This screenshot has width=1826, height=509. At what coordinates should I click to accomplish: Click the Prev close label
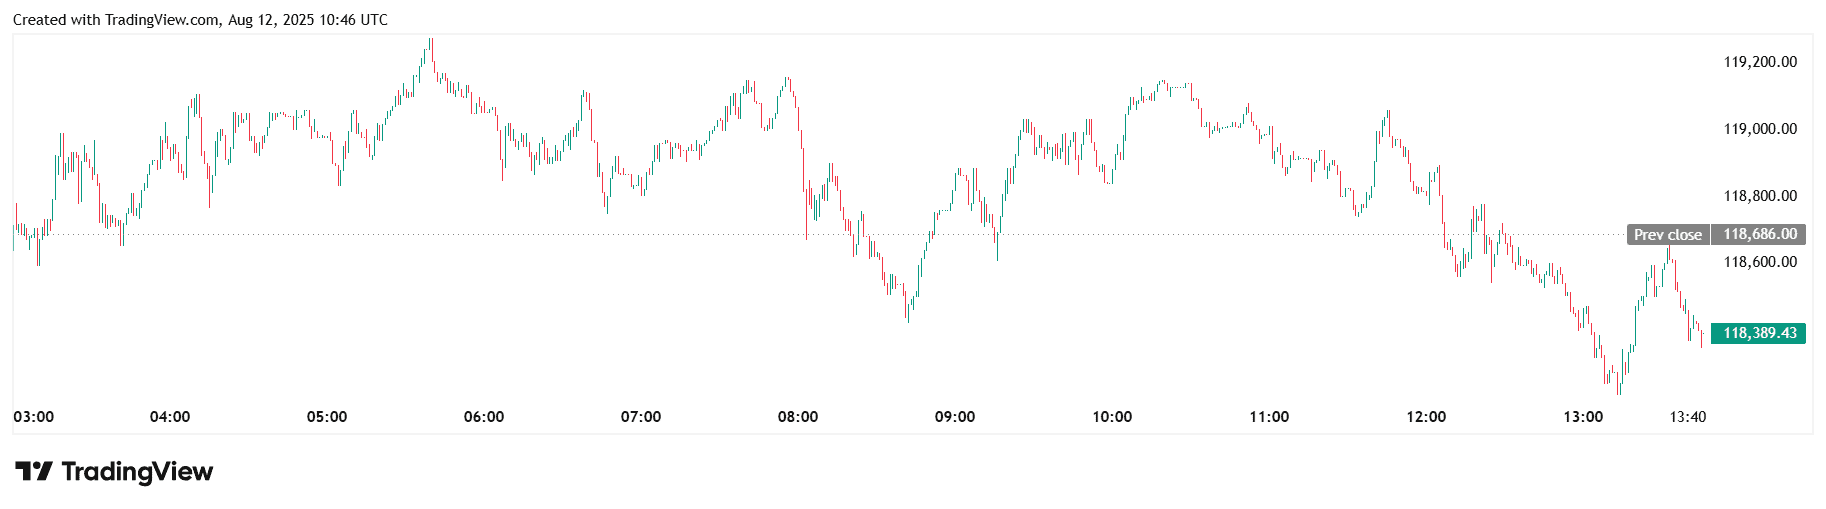click(1667, 235)
